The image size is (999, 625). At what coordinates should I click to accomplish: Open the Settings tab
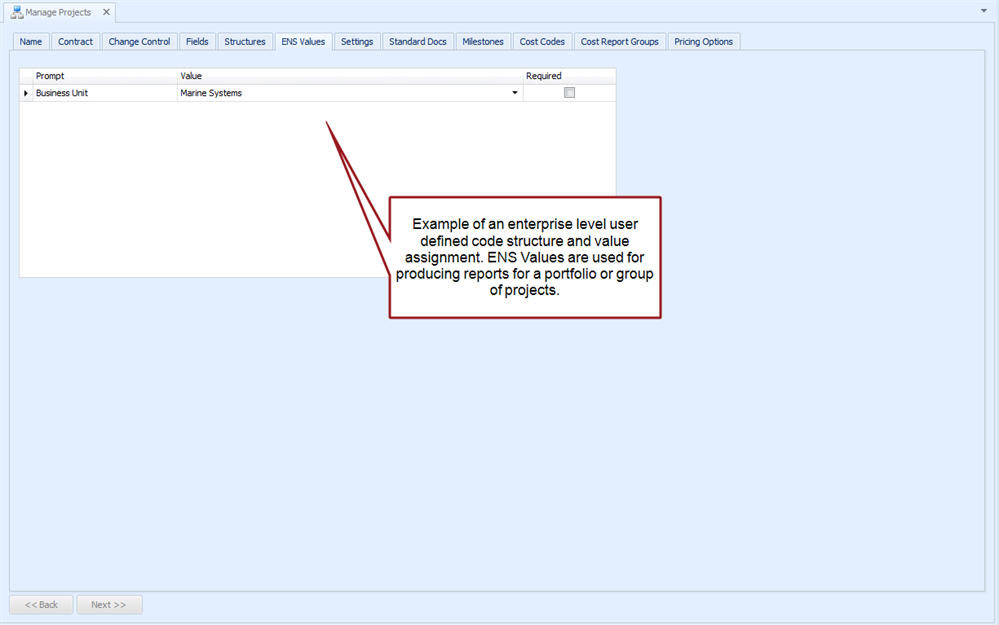357,42
